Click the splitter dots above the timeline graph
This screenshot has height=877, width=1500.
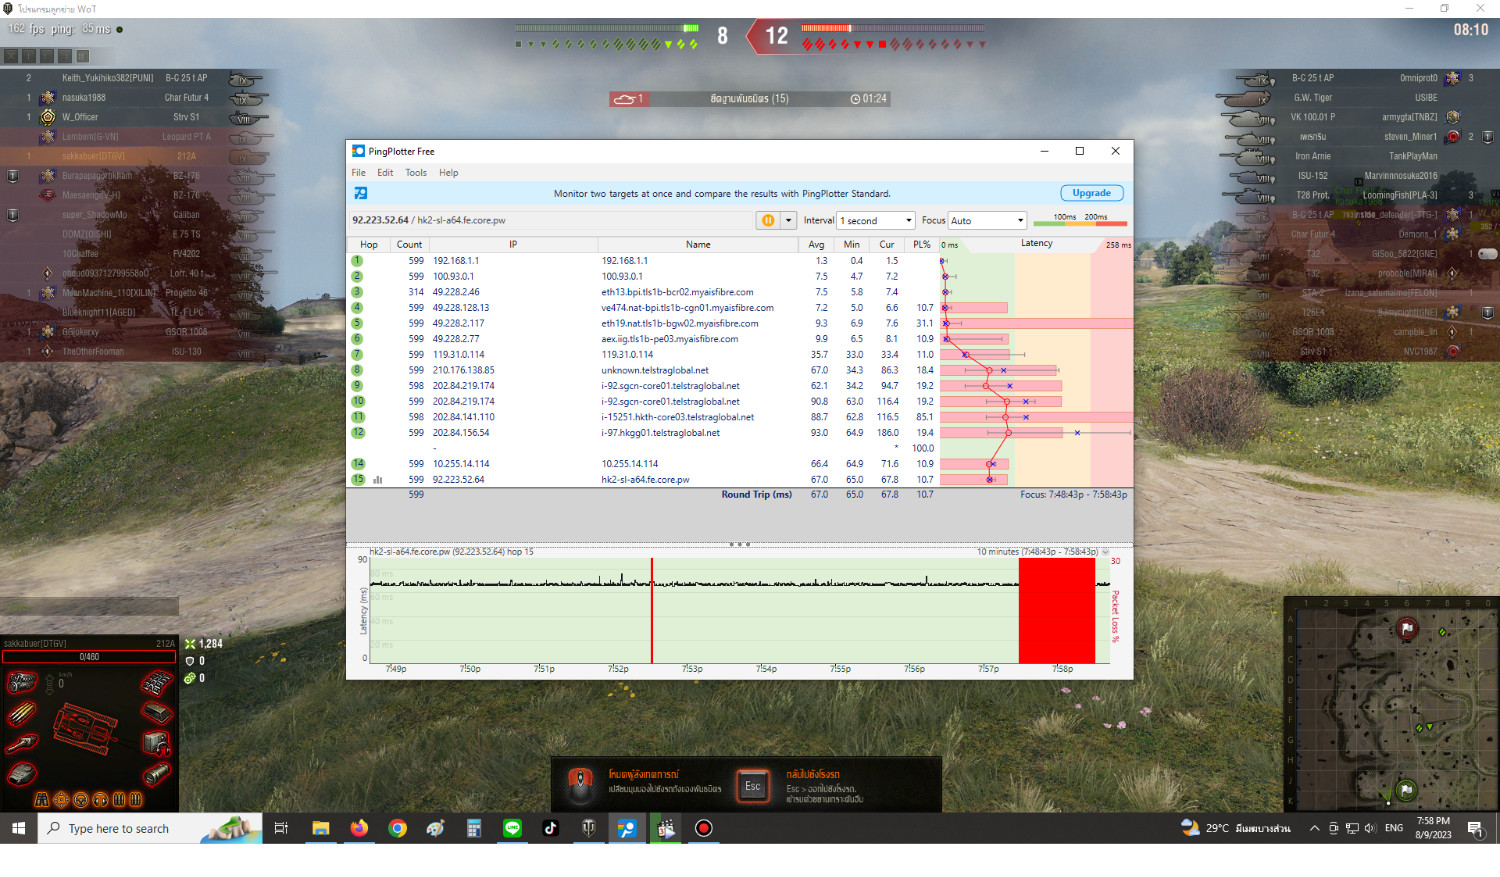point(740,545)
